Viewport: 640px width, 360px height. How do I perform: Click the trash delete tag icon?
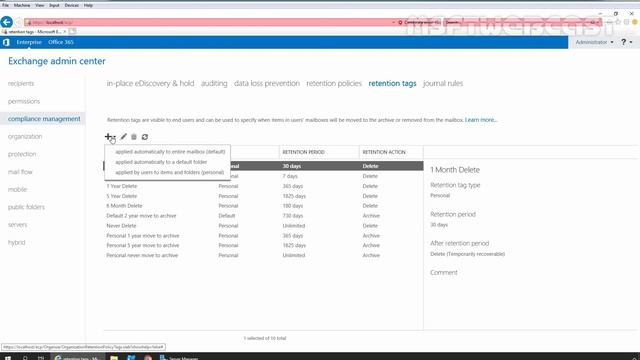point(134,137)
